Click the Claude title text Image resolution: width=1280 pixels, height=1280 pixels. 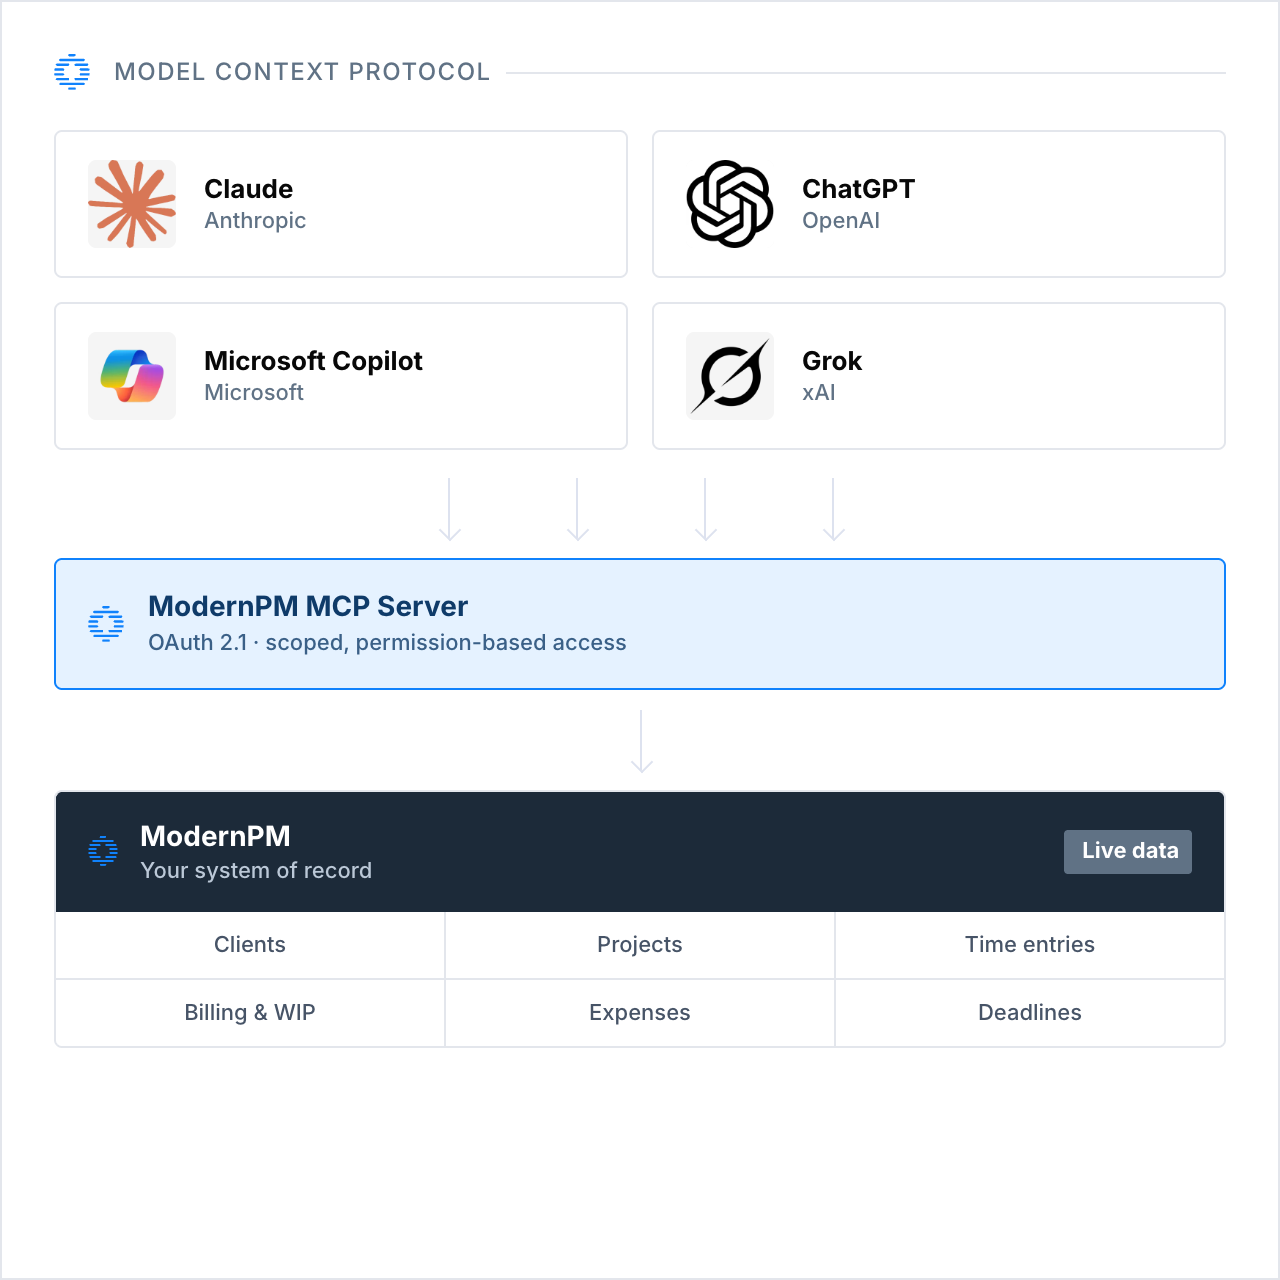[x=249, y=189]
